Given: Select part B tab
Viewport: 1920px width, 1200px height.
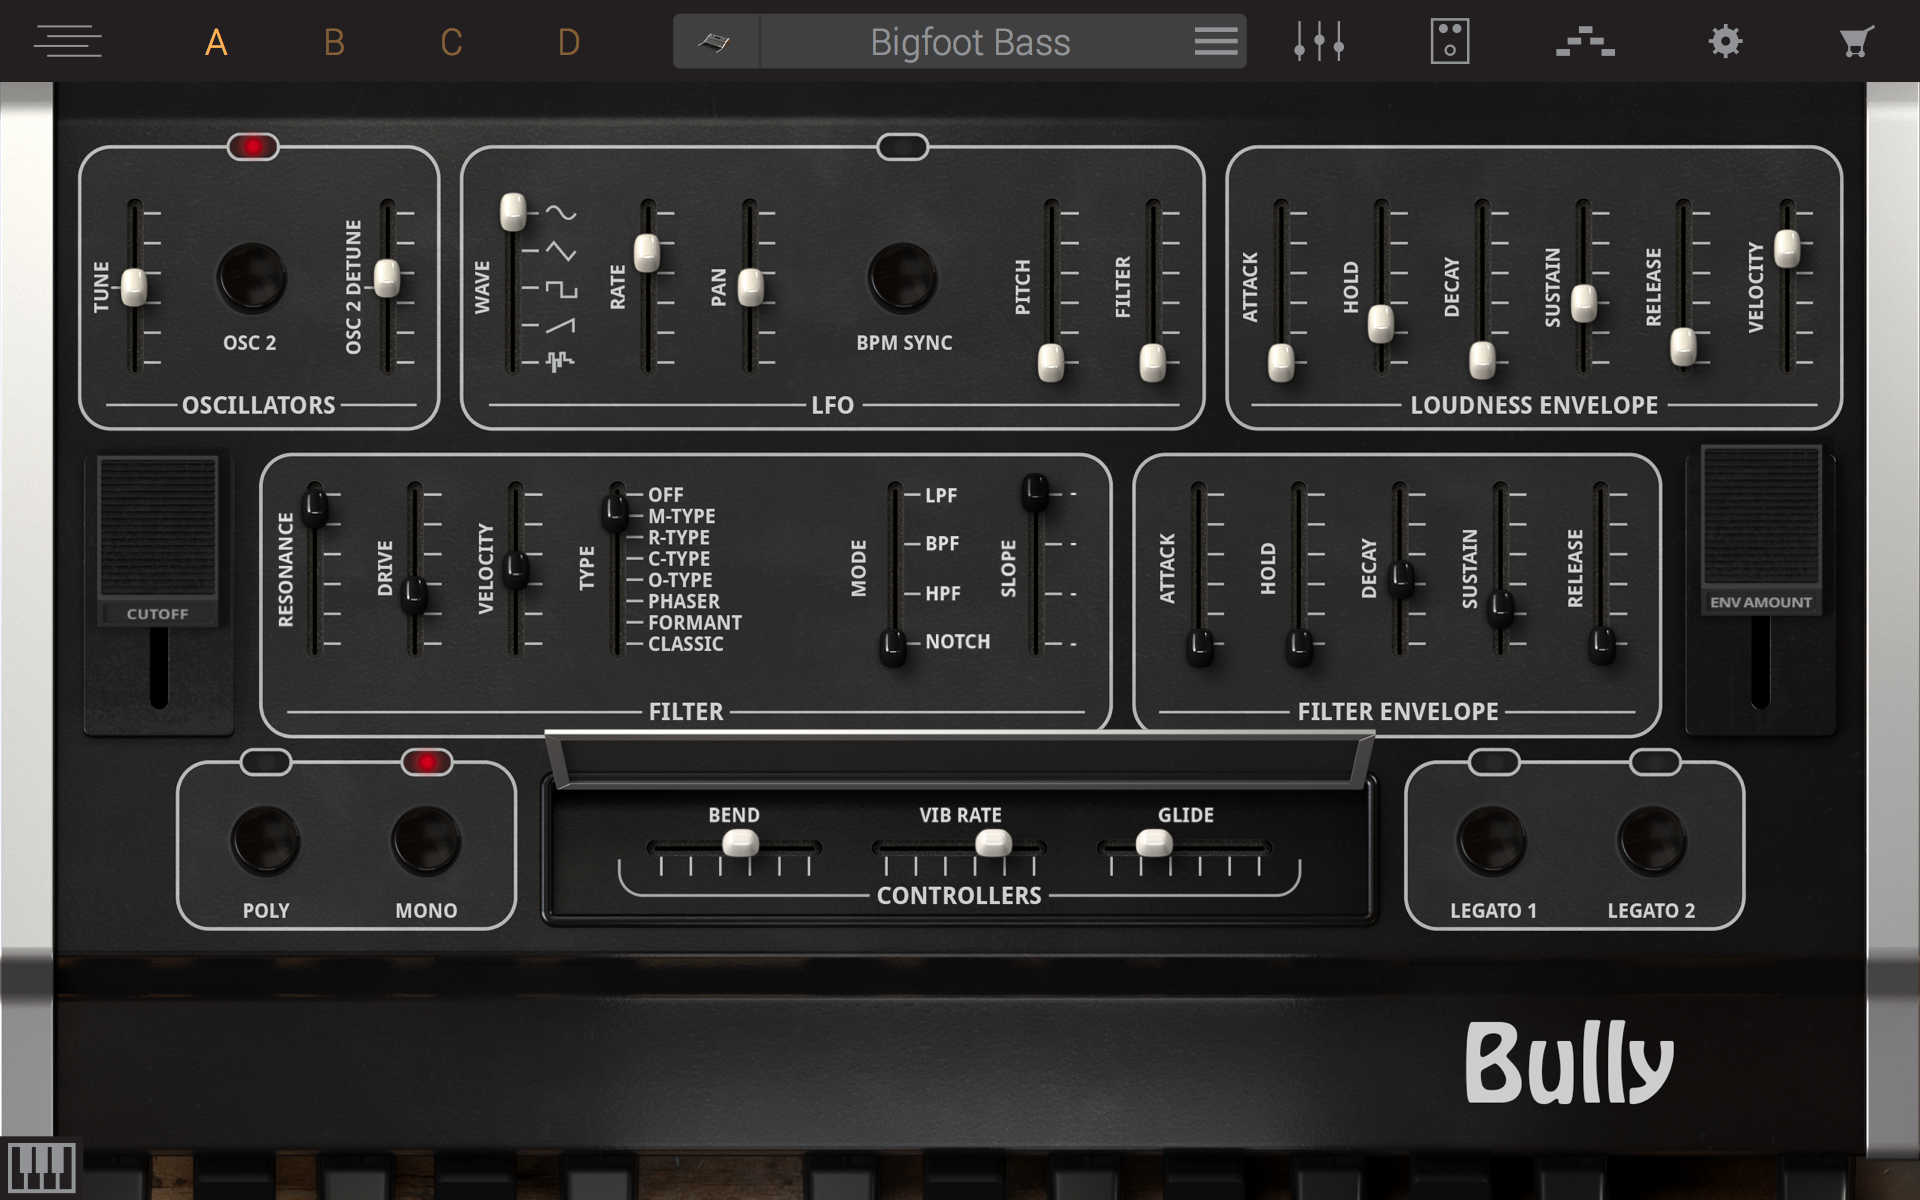Looking at the screenshot, I should pos(334,42).
